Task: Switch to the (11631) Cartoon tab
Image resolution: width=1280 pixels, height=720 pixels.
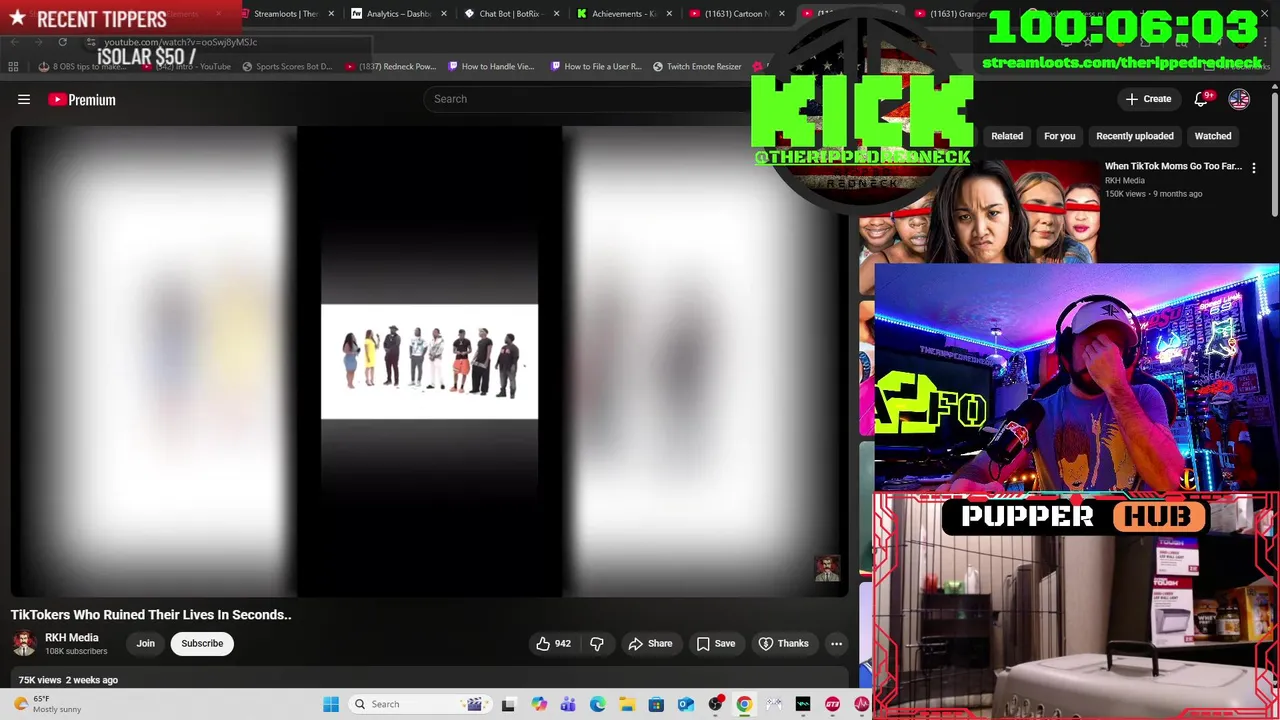Action: point(735,14)
